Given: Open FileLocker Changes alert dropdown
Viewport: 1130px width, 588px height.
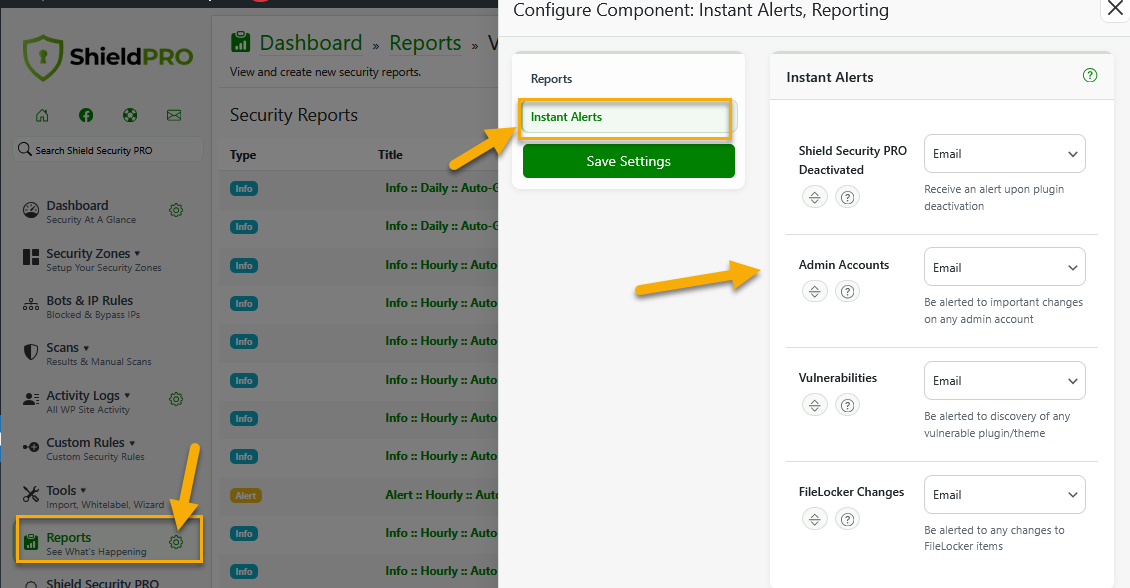Looking at the screenshot, I should pos(1005,494).
